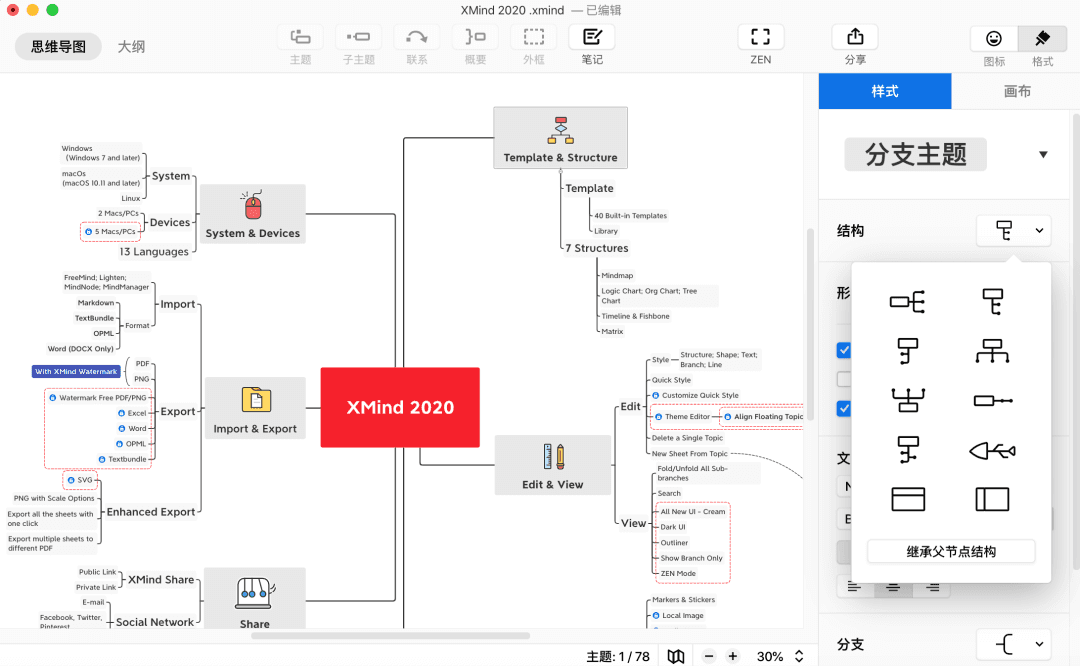This screenshot has height=666, width=1080.
Task: Select the 'With XMind Watermark' label
Action: [76, 371]
